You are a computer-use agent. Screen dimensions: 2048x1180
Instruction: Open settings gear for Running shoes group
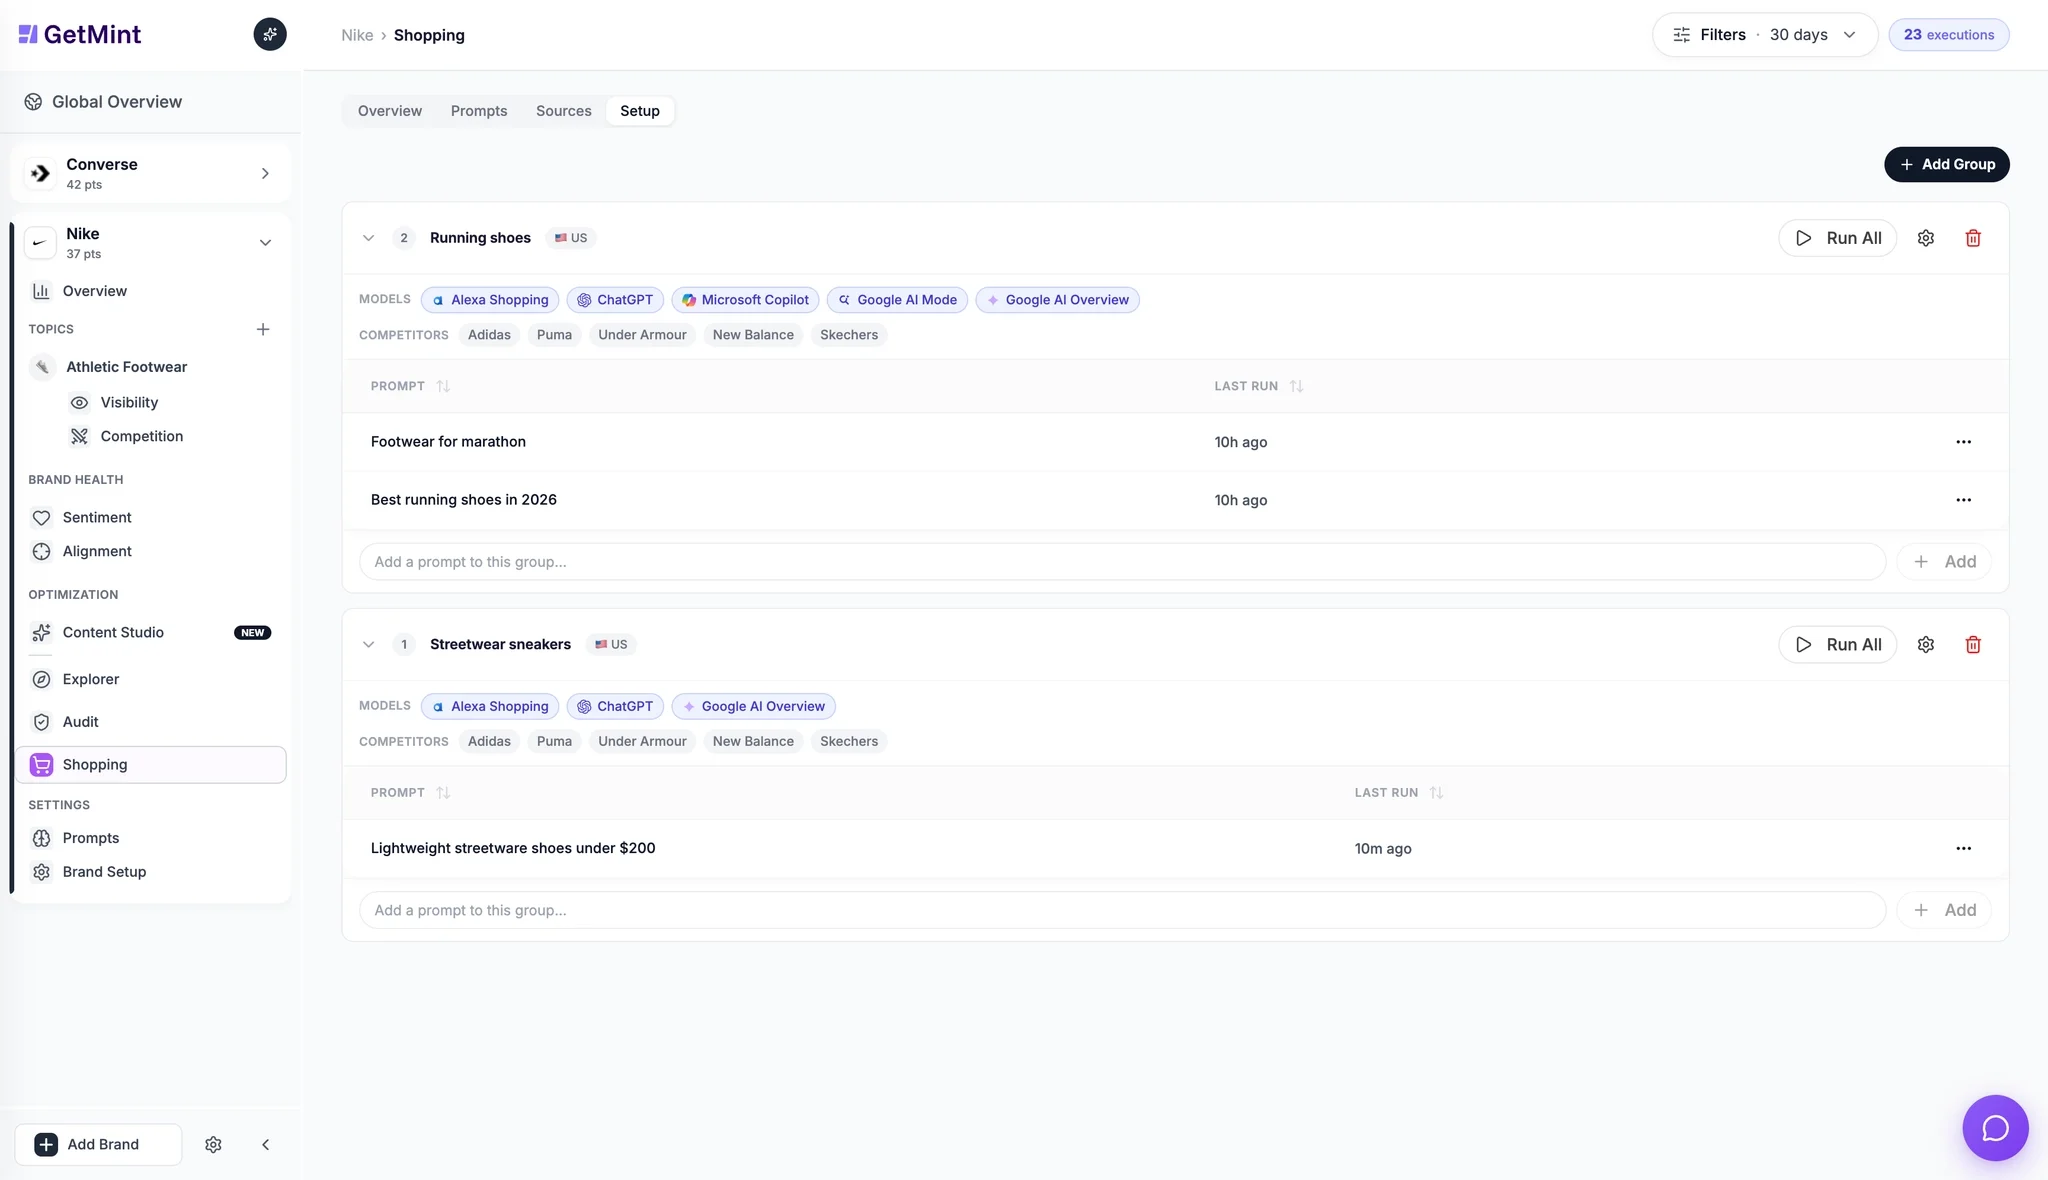coord(1925,238)
